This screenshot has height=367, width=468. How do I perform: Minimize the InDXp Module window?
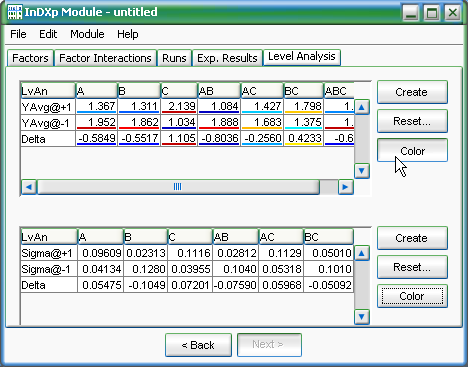tap(411, 13)
